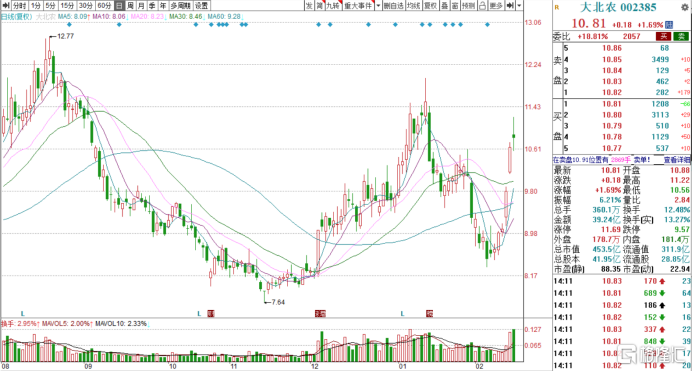Expand the dropdown at toolbar far right
This screenshot has height=371, width=692.
pos(519,5)
